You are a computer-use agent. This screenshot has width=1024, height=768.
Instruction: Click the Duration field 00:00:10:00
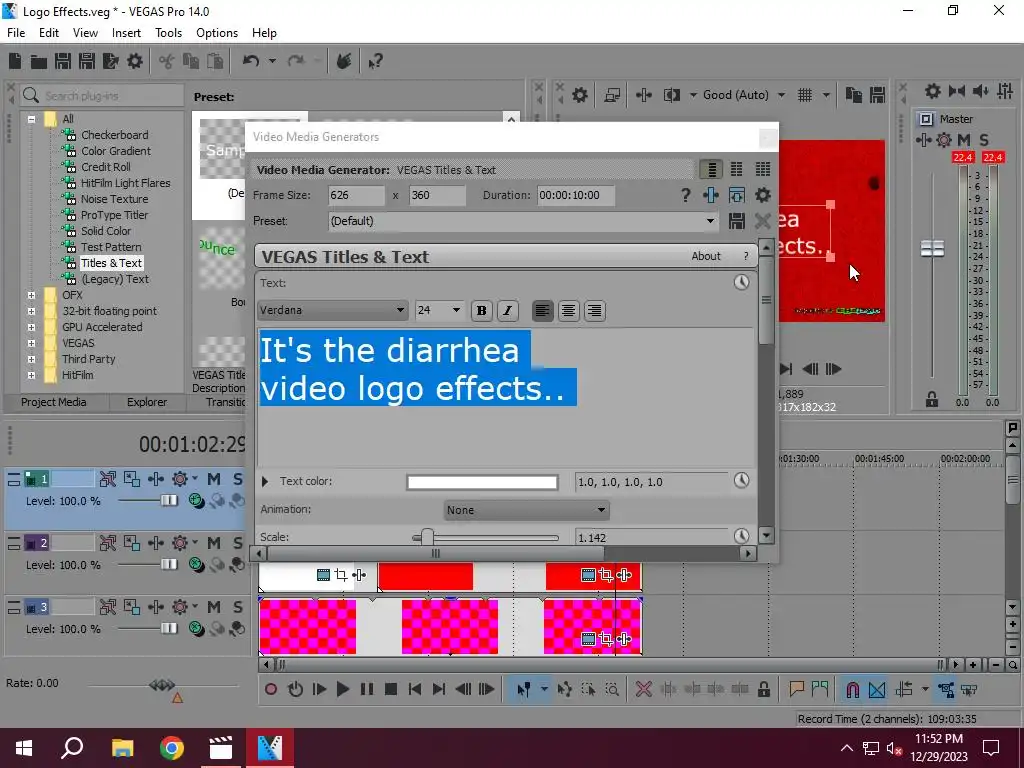click(x=575, y=195)
